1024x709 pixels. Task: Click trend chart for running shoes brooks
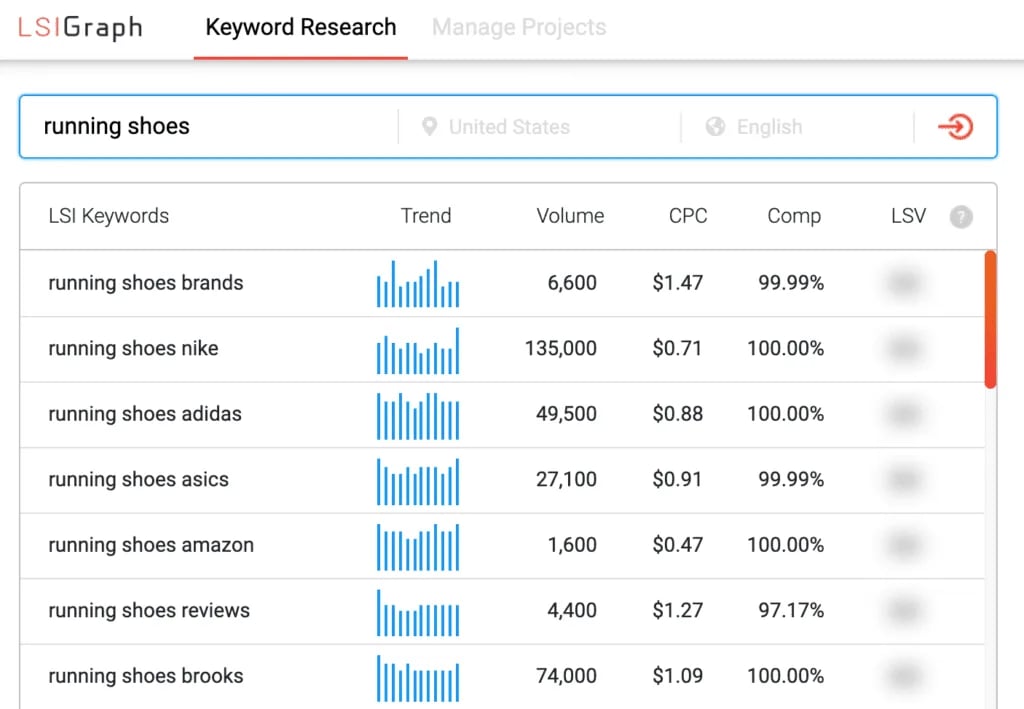pos(418,678)
